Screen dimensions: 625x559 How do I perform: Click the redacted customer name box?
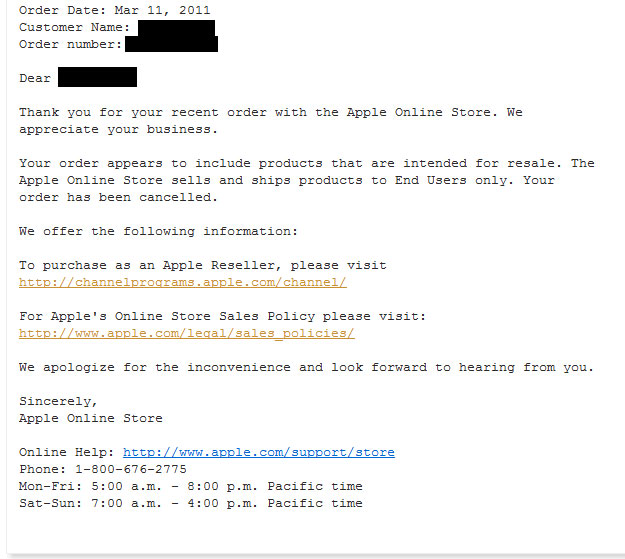tap(175, 27)
